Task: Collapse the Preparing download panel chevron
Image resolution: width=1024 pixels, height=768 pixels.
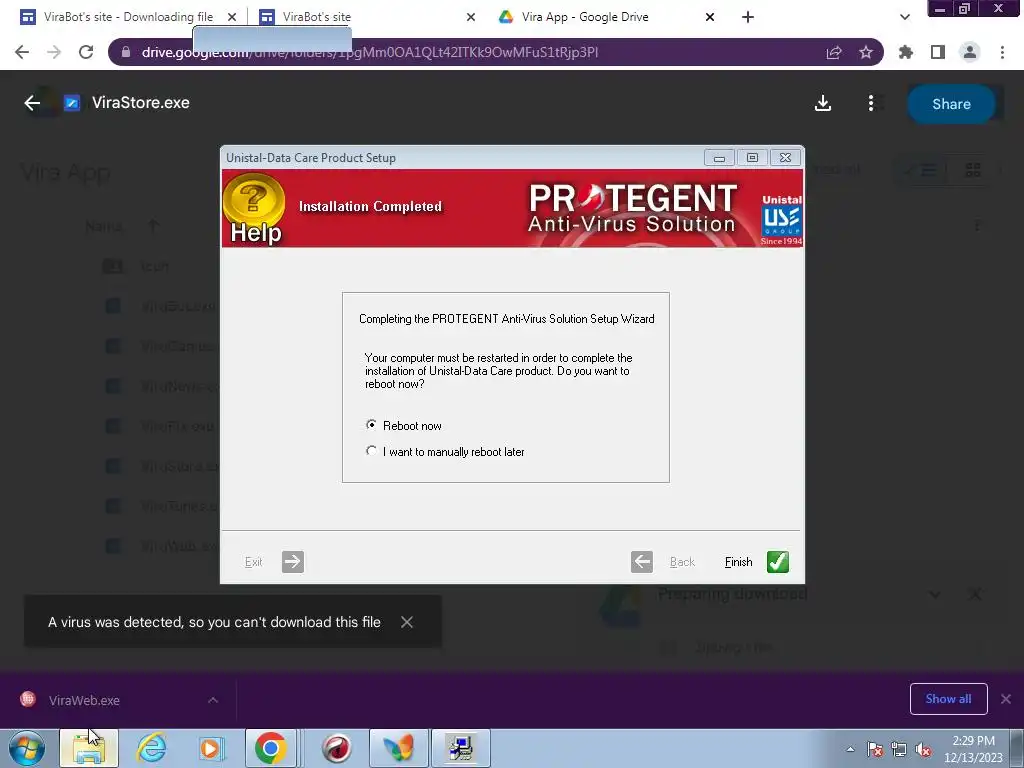Action: (935, 594)
